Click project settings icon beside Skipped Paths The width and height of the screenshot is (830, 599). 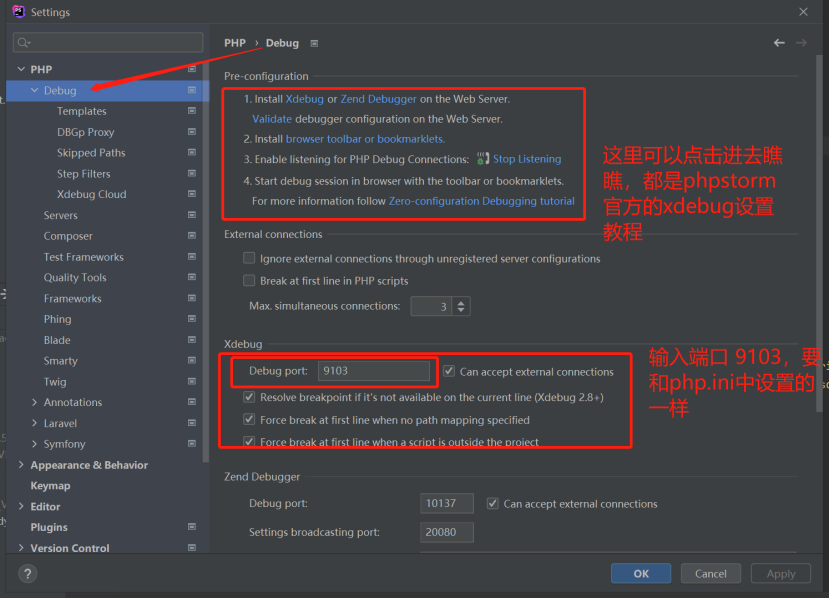[192, 152]
